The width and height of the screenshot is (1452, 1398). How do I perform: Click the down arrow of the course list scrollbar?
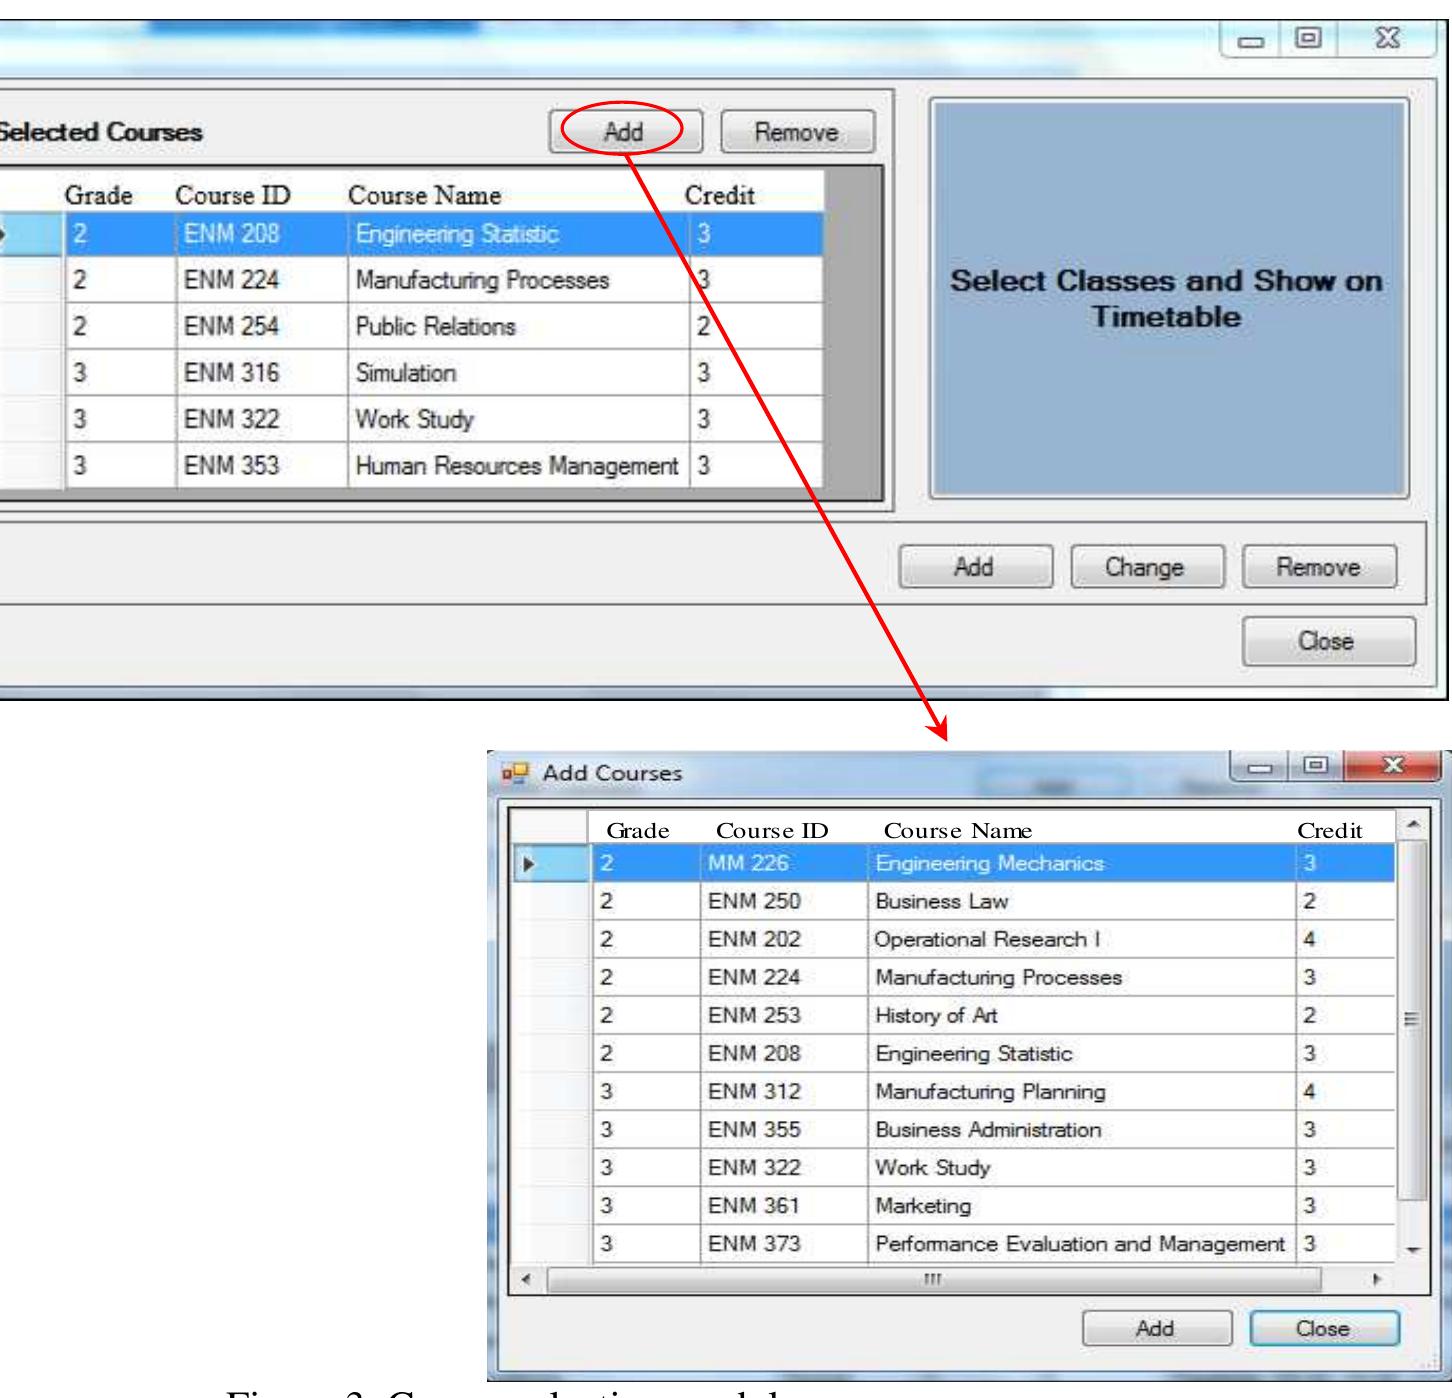(x=1412, y=1249)
